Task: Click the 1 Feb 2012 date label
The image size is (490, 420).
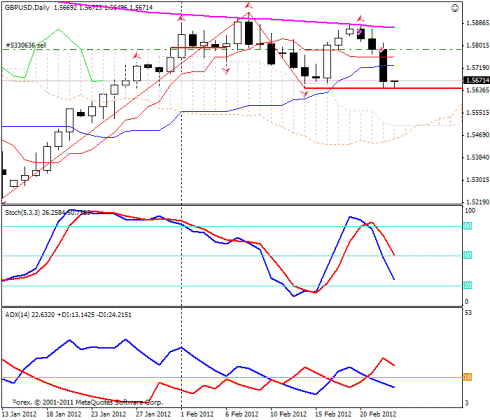Action: pyautogui.click(x=198, y=414)
